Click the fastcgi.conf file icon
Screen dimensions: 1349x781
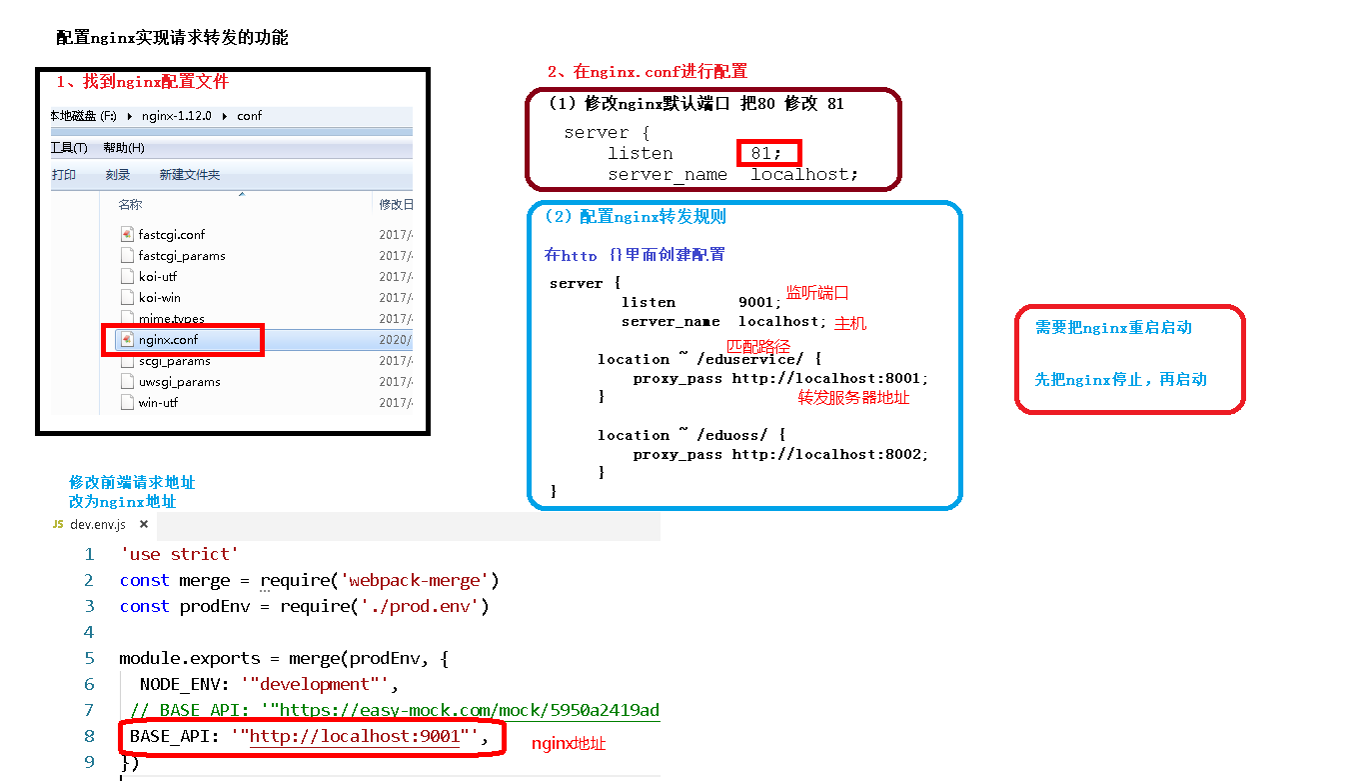coord(128,235)
